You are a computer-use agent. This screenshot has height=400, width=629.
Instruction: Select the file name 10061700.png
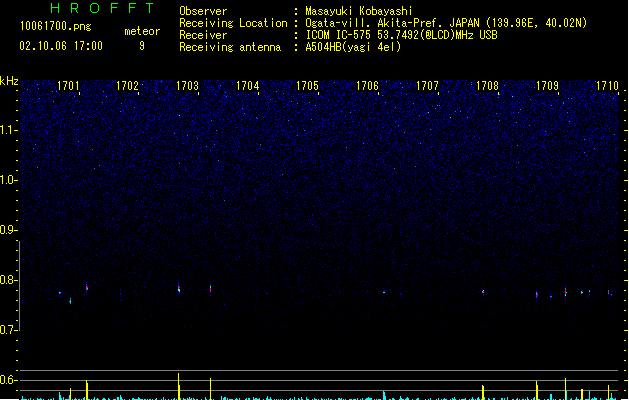56,26
